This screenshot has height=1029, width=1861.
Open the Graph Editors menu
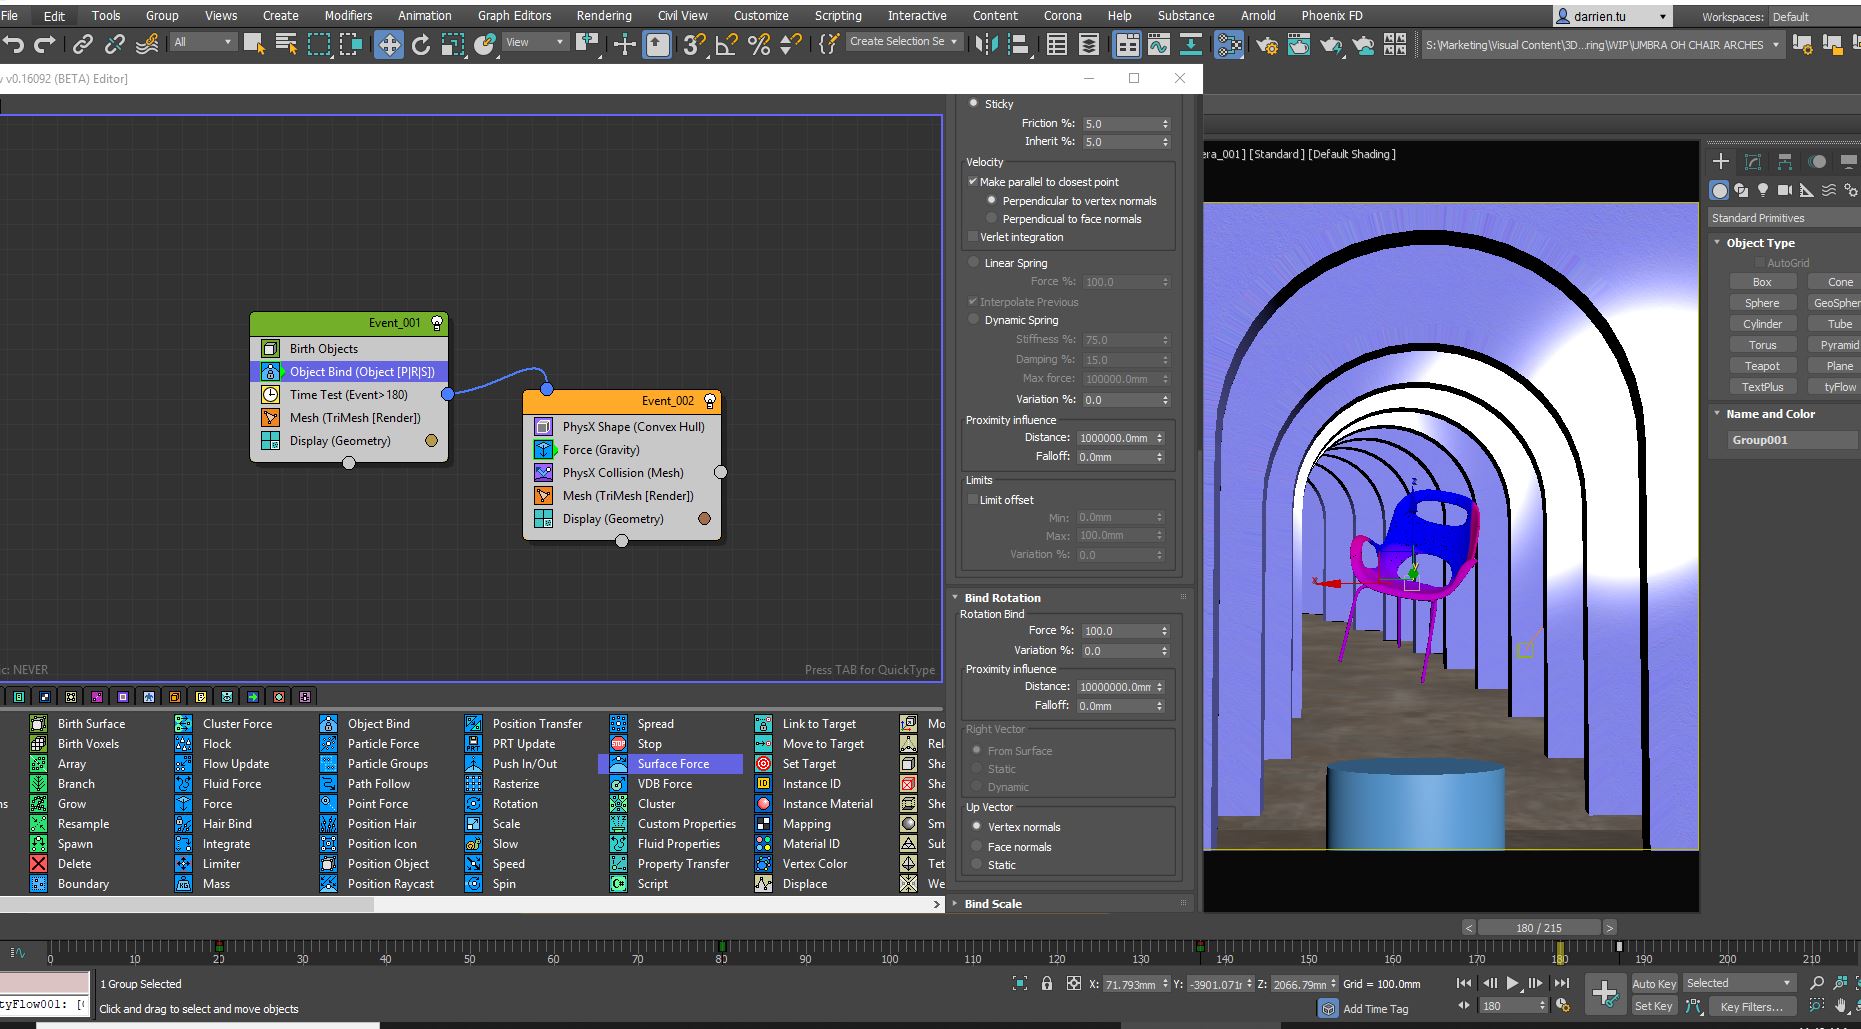pos(514,16)
